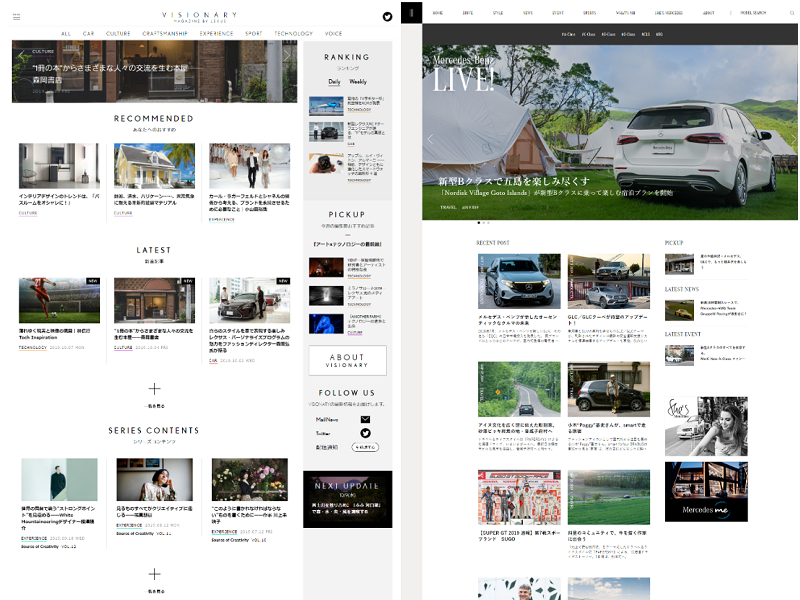Click the previous arrow on Mercedes hero slider
This screenshot has width=800, height=600.
430,139
